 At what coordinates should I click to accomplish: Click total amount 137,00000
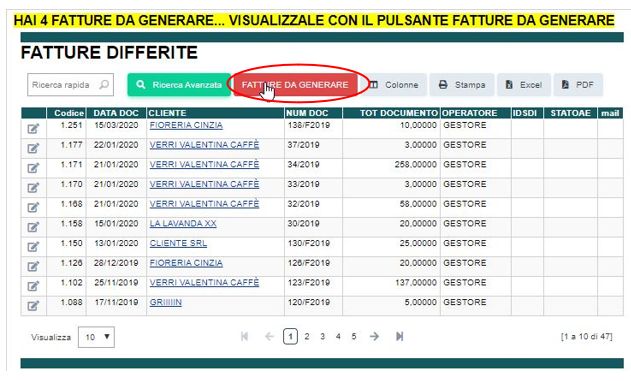click(416, 283)
